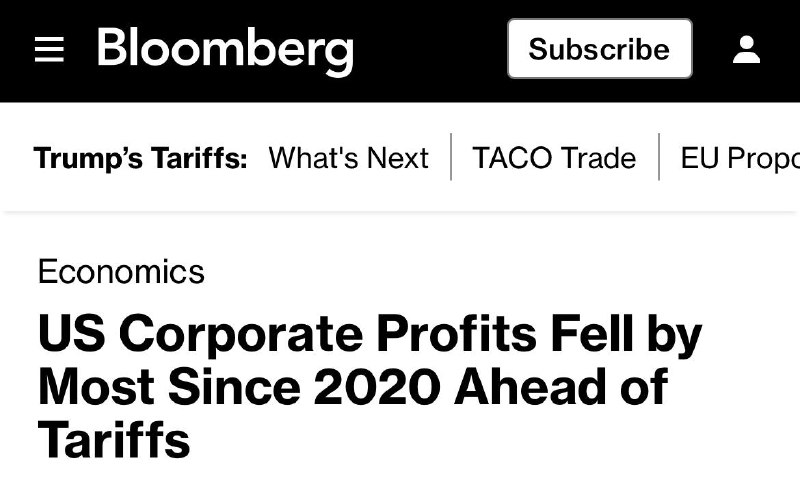This screenshot has width=800, height=495.
Task: Open the Economics category link
Action: coord(121,271)
